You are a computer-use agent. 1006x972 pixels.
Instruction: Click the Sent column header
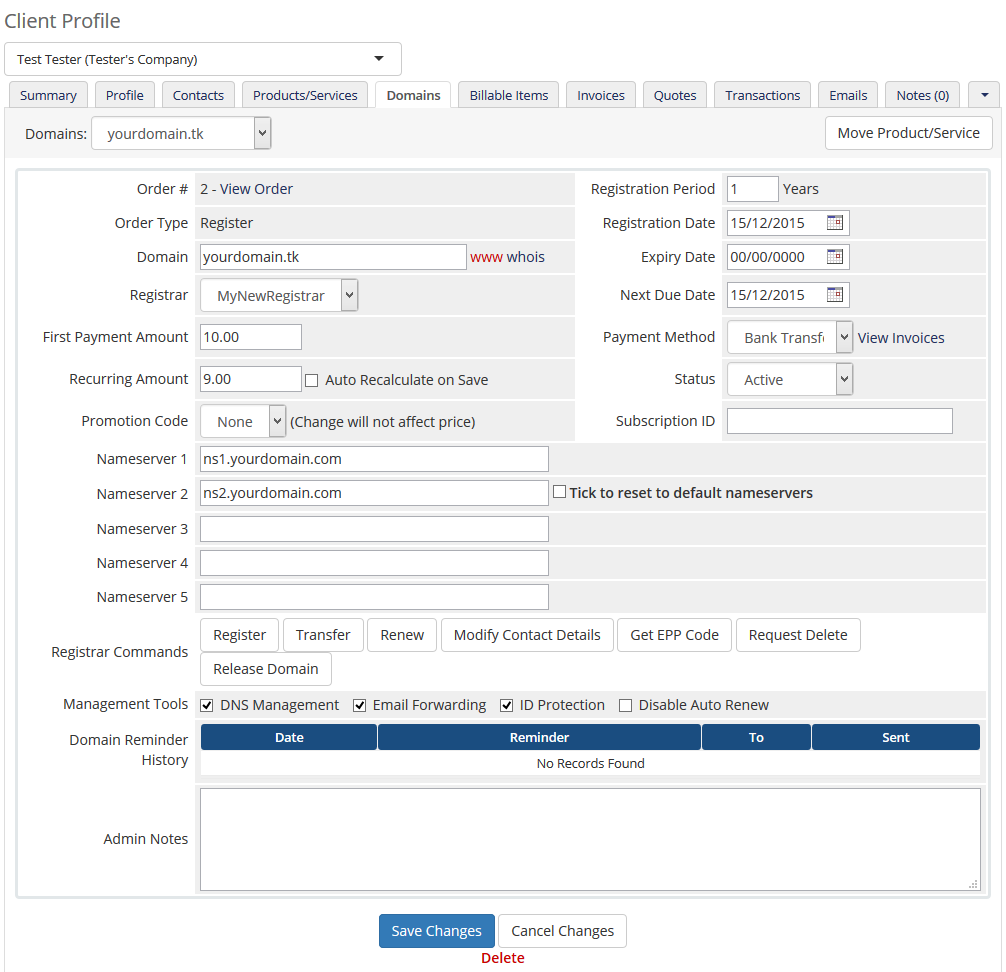[896, 737]
